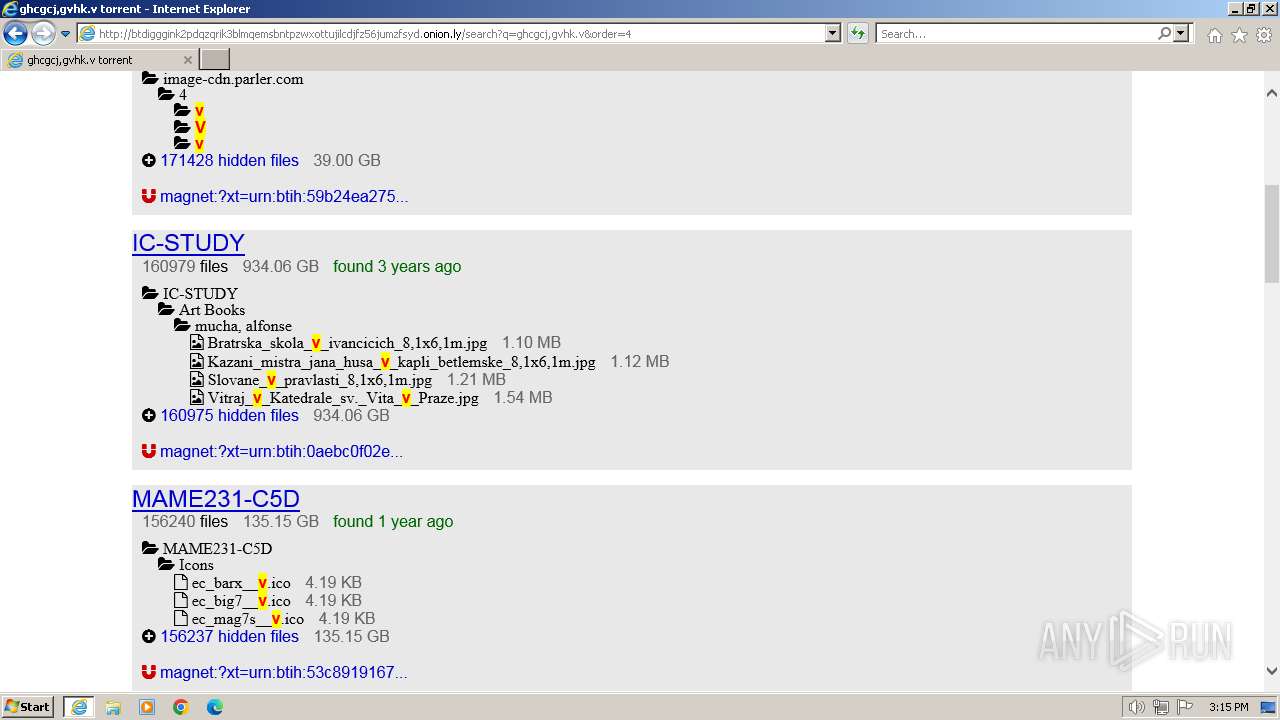Screen dimensions: 1280x720
Task: Click Internet Explorer taskbar icon
Action: click(x=79, y=707)
